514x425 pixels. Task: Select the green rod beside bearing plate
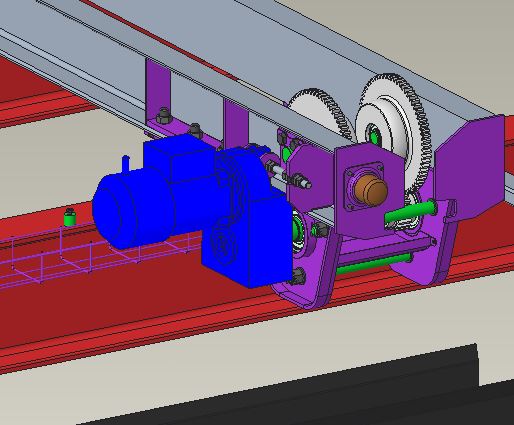pyautogui.click(x=411, y=212)
